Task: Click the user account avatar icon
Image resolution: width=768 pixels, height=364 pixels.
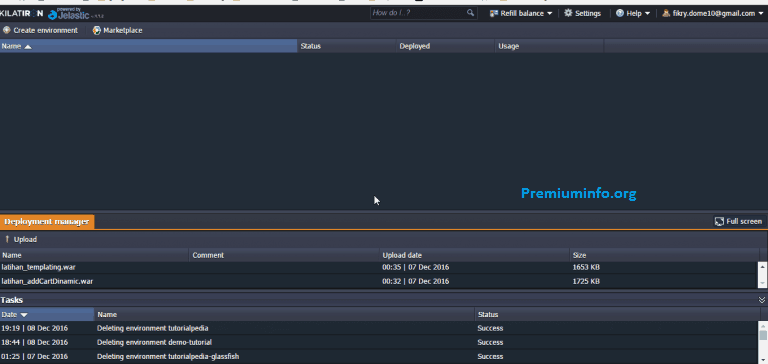Action: (666, 13)
